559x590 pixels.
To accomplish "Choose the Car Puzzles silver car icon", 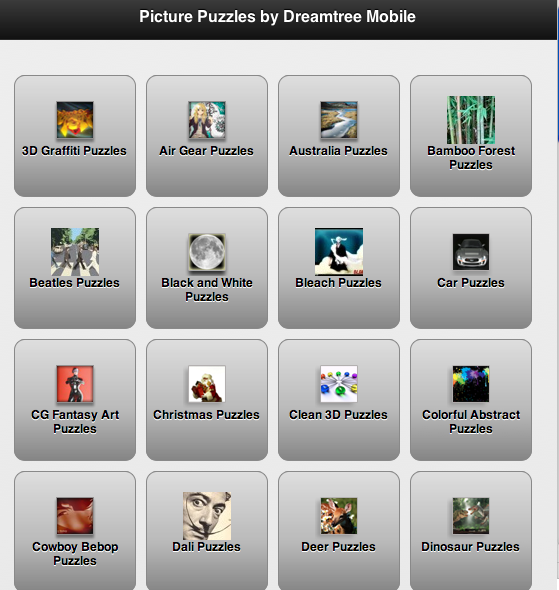I will [x=471, y=252].
